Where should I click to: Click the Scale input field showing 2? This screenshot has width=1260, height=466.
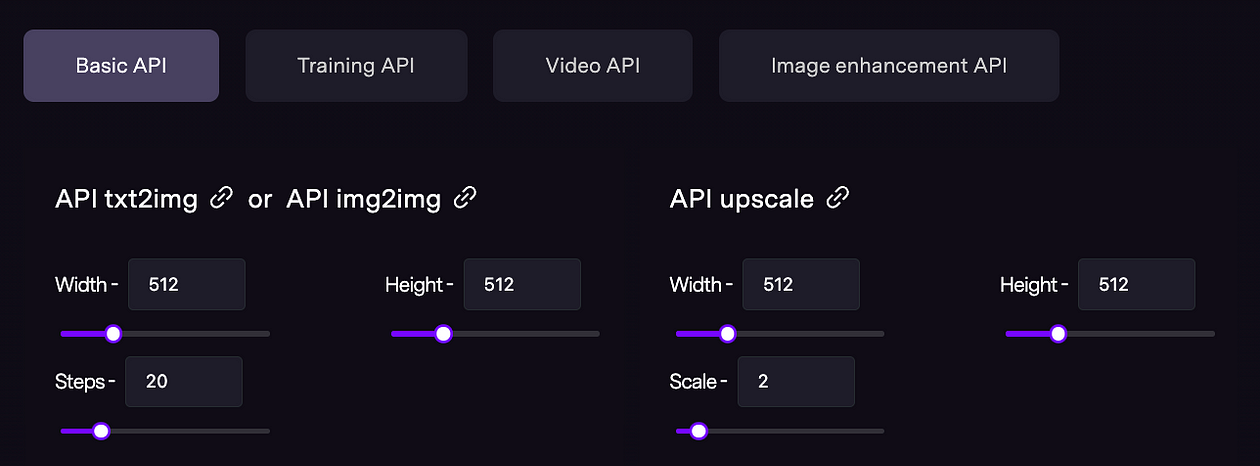tap(796, 381)
